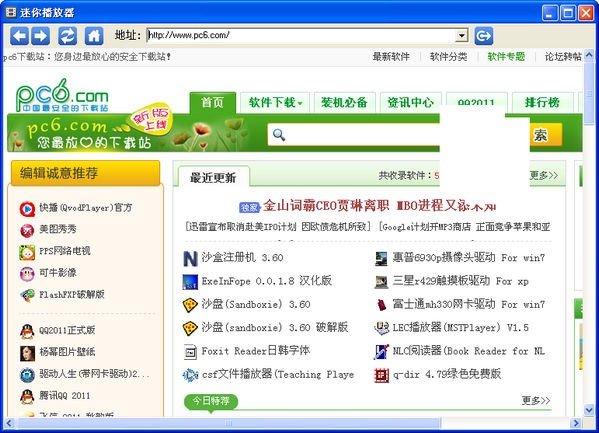
Task: Click the search magnifier icon
Action: click(x=279, y=135)
